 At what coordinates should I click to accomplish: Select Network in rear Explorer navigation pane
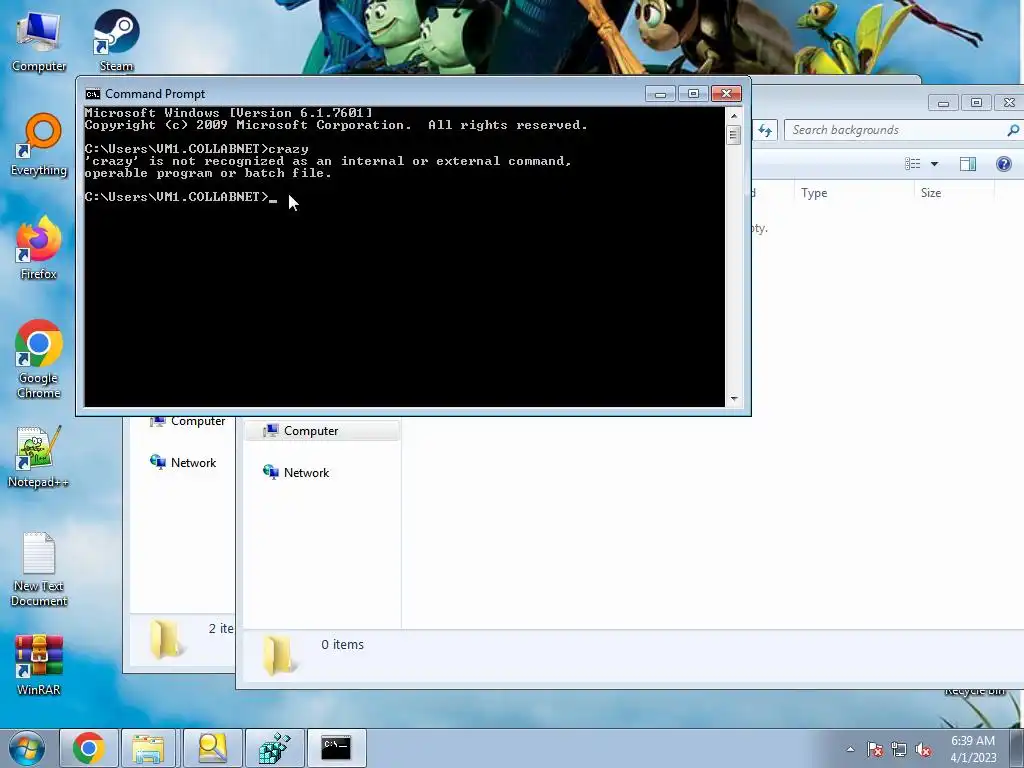(x=183, y=462)
